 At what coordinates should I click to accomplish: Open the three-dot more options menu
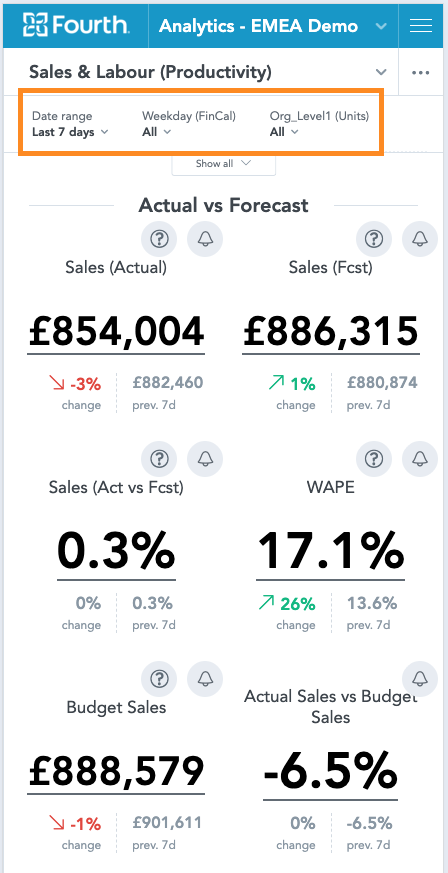pos(421,72)
